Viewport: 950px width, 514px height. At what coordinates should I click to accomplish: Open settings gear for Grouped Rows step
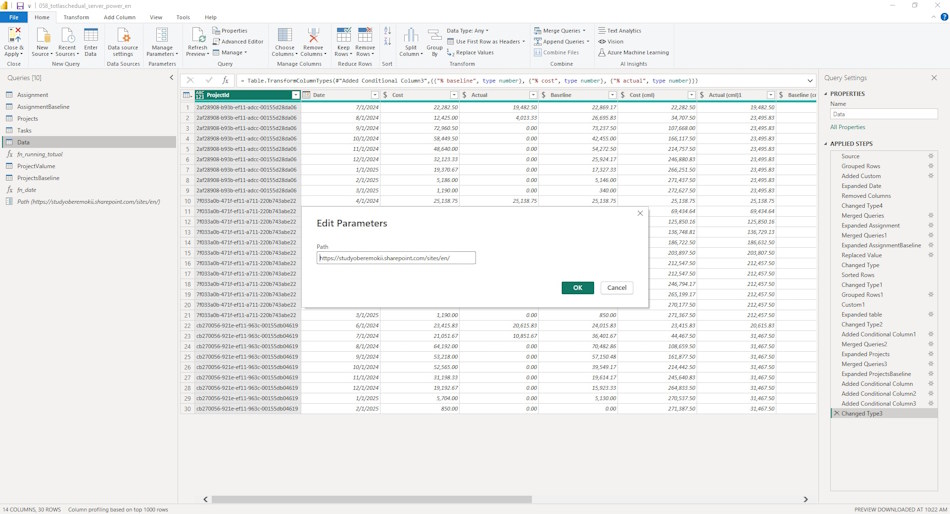coord(931,165)
